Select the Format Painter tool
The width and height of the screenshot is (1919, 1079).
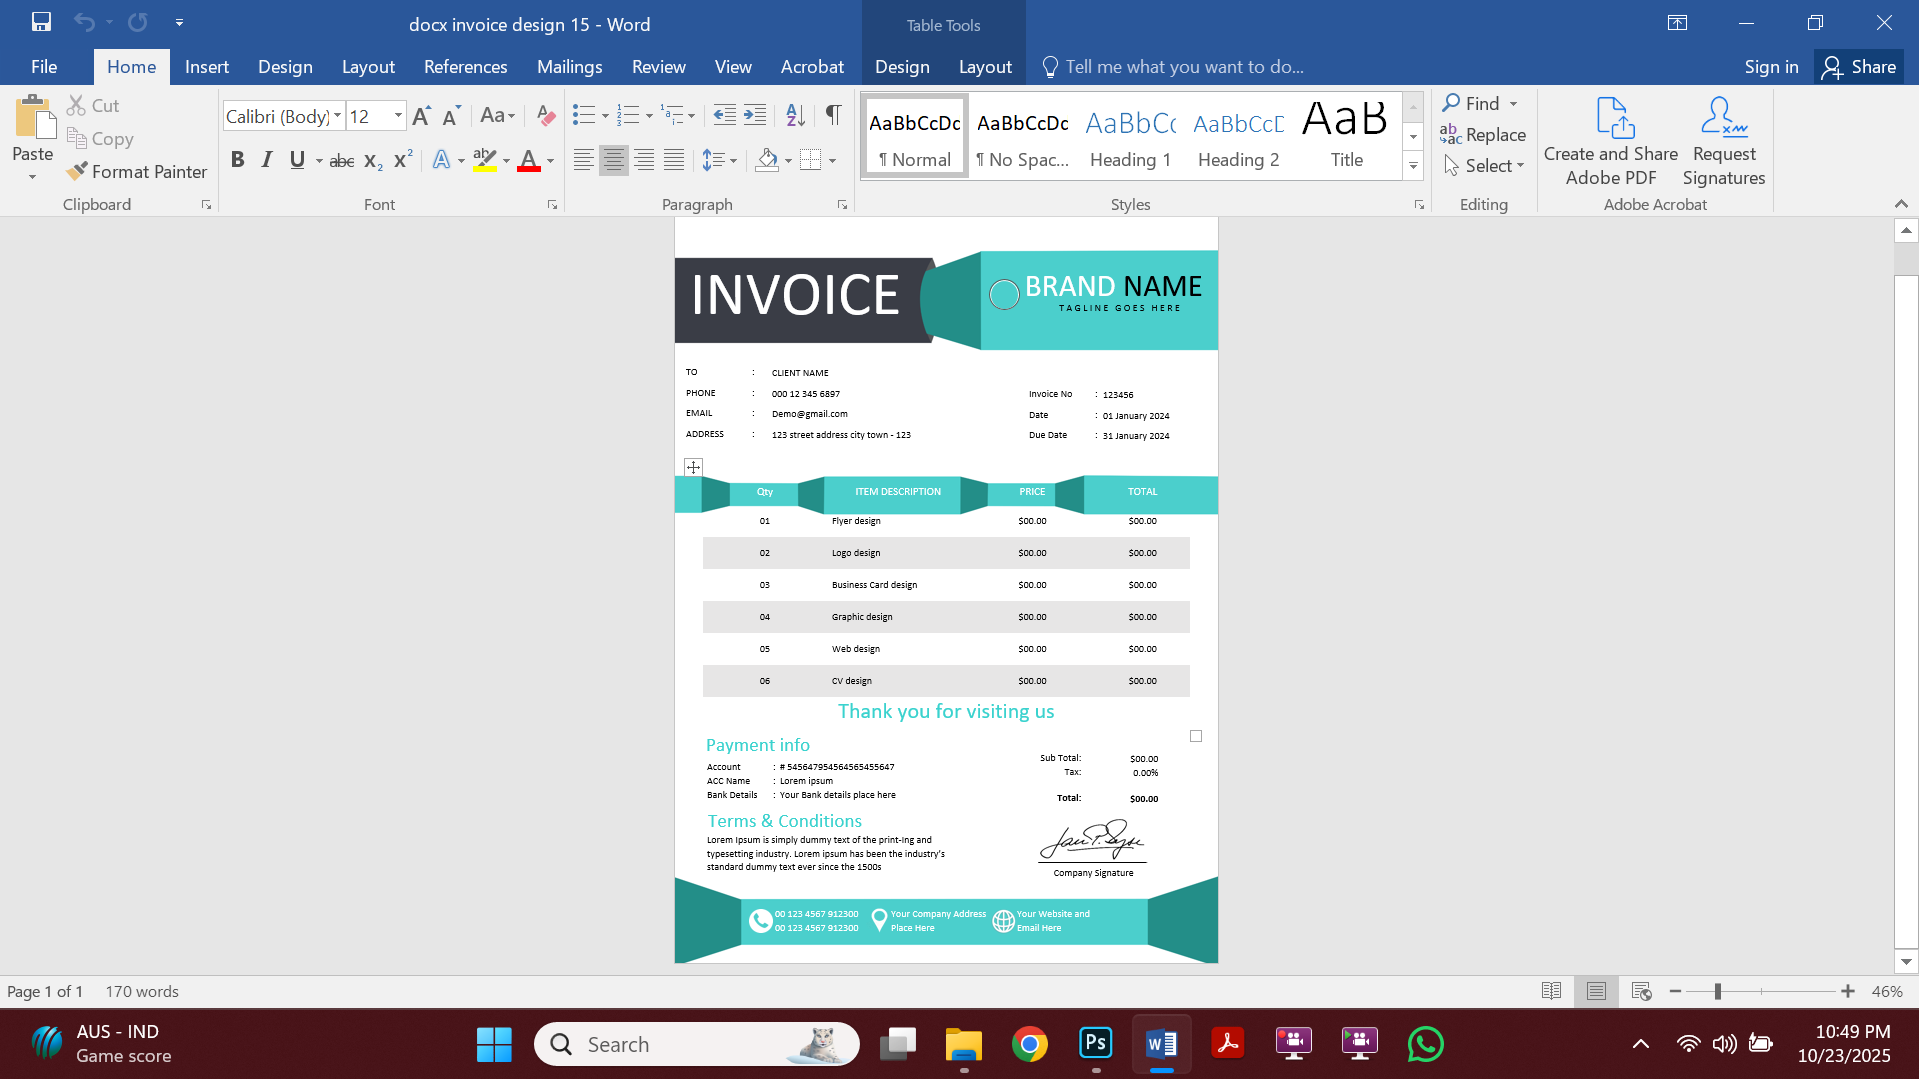coord(137,171)
